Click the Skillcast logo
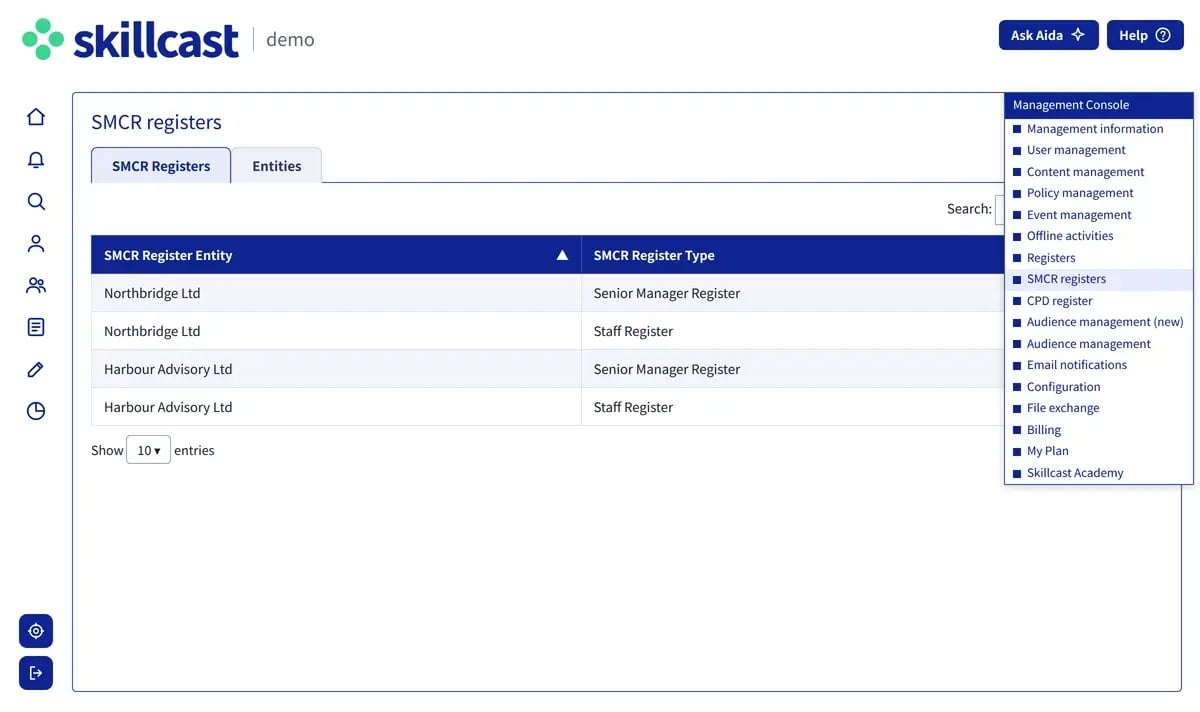 131,40
